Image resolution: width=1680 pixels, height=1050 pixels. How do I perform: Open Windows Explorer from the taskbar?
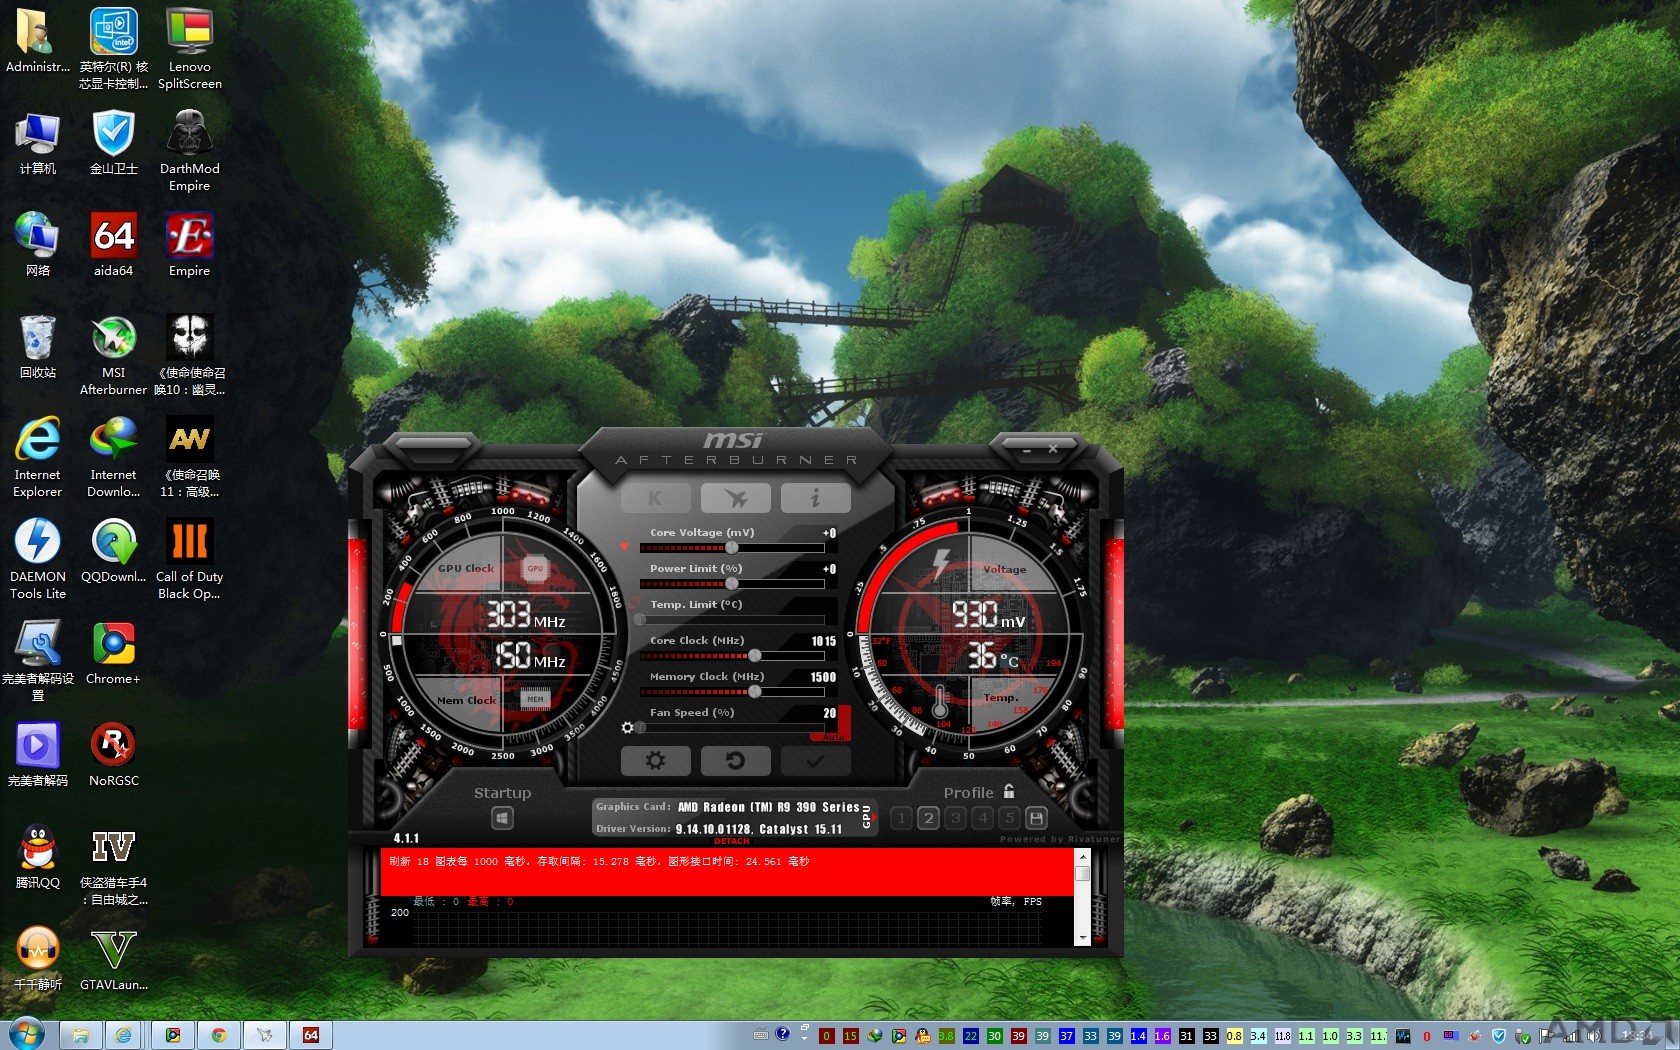pyautogui.click(x=81, y=1035)
